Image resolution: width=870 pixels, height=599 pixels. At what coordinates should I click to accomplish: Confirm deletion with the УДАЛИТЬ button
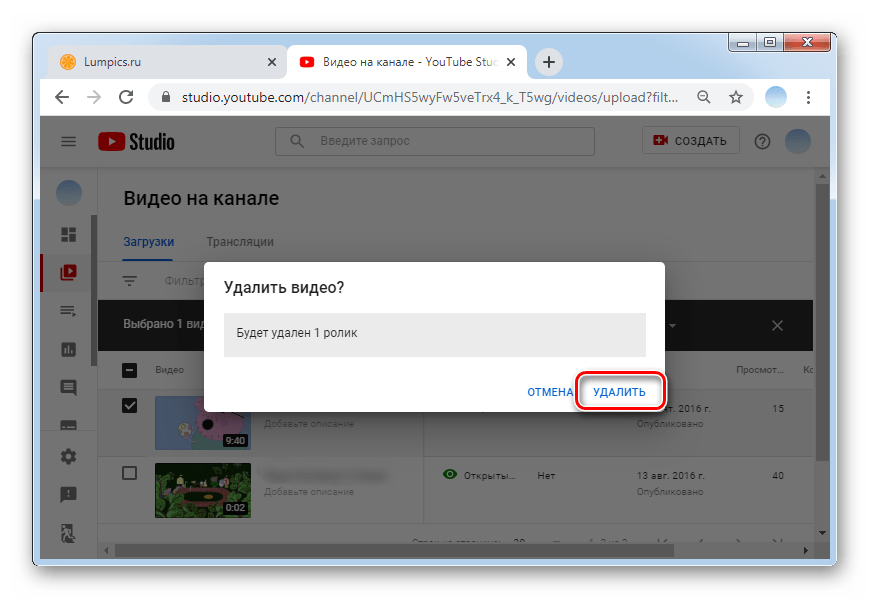coord(619,392)
